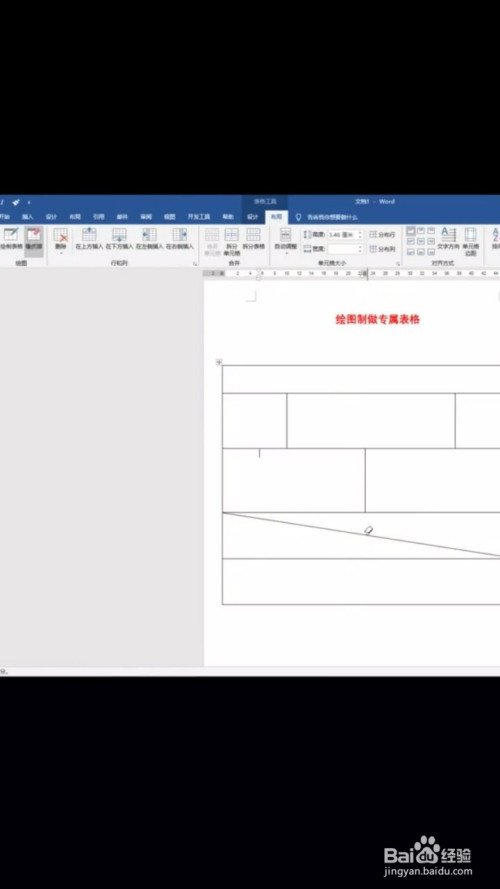Click Distribute Columns (分布列) button
500x889 pixels.
(x=383, y=249)
